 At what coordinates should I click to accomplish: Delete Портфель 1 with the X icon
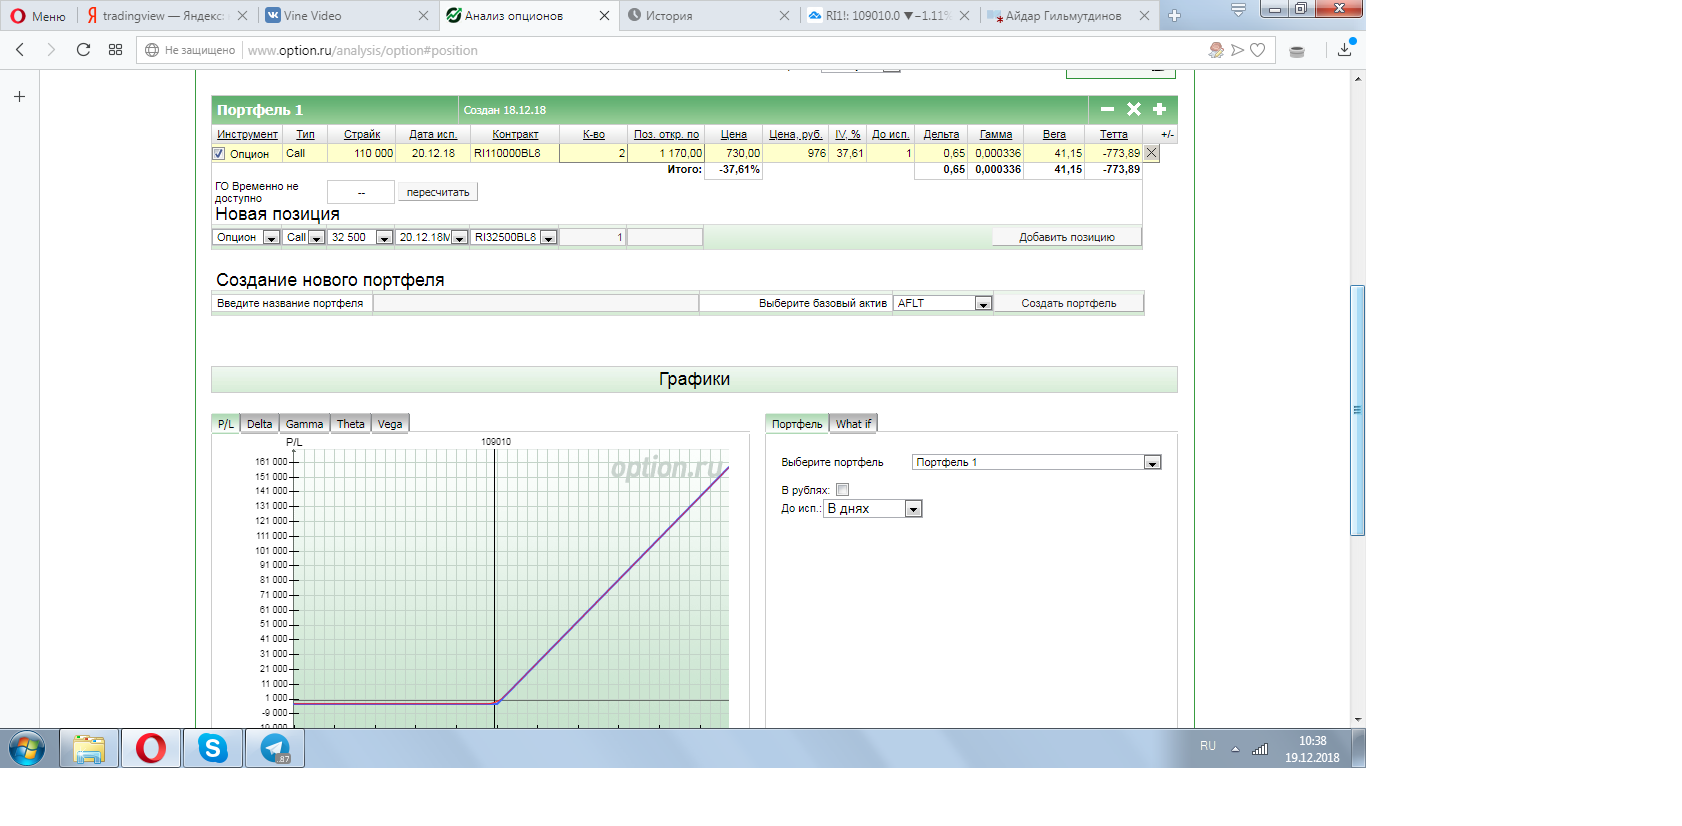tap(1134, 109)
